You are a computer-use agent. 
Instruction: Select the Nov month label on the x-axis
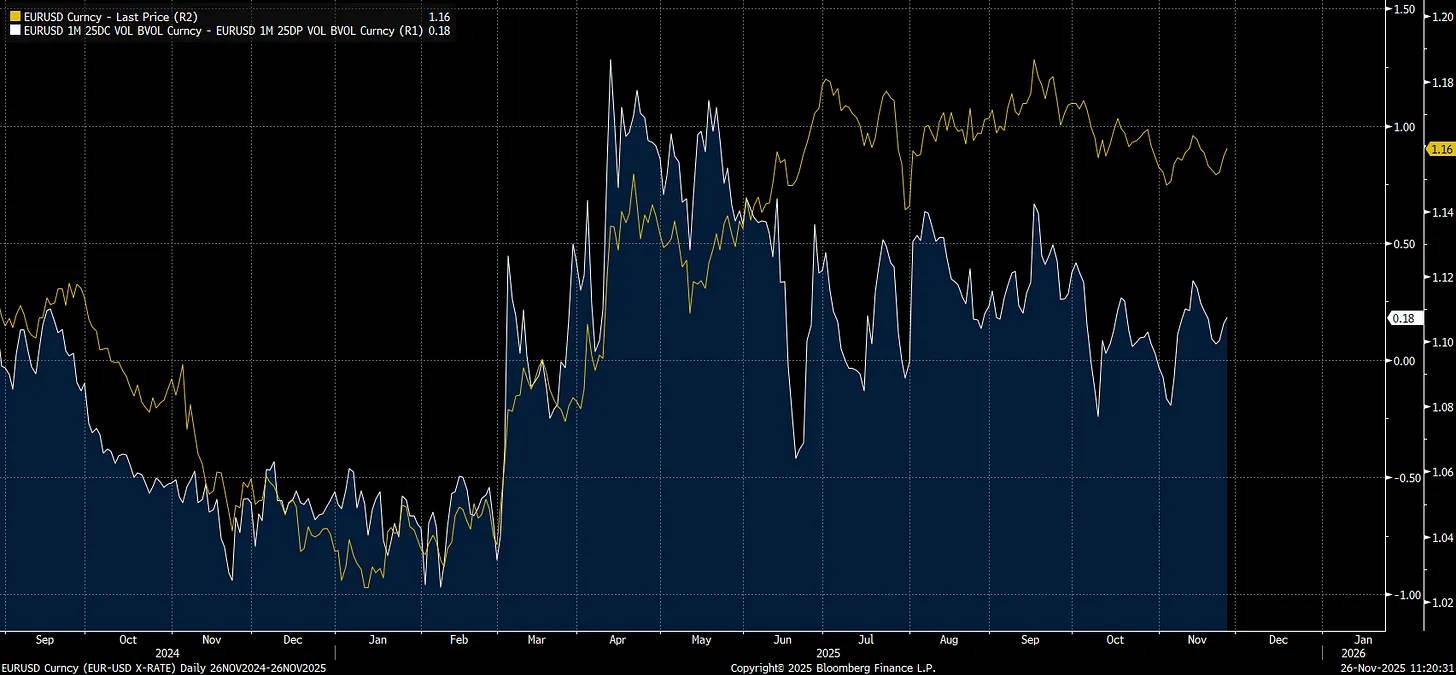tap(1196, 640)
